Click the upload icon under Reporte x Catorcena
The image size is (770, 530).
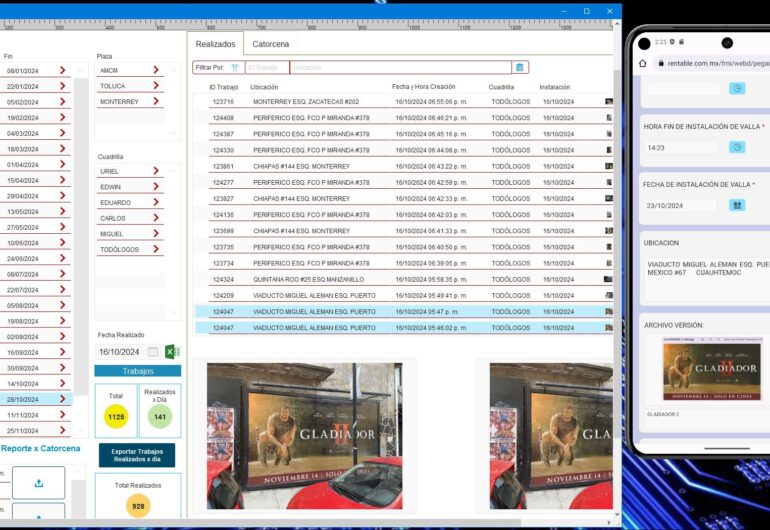(x=38, y=482)
